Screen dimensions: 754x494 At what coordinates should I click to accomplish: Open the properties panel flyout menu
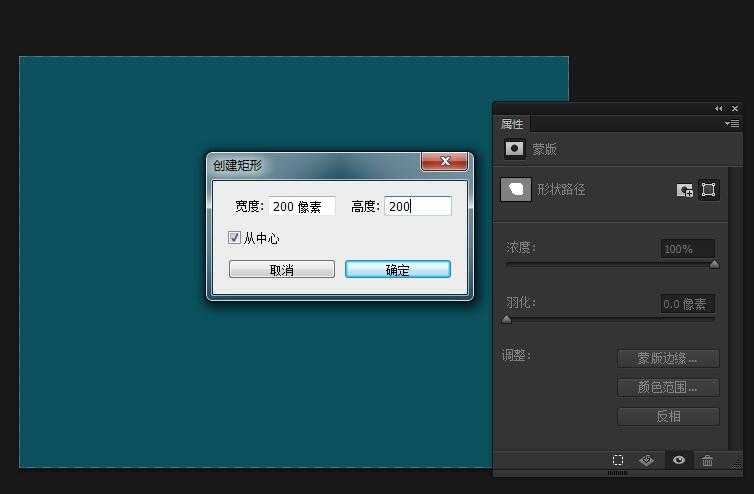tap(732, 124)
